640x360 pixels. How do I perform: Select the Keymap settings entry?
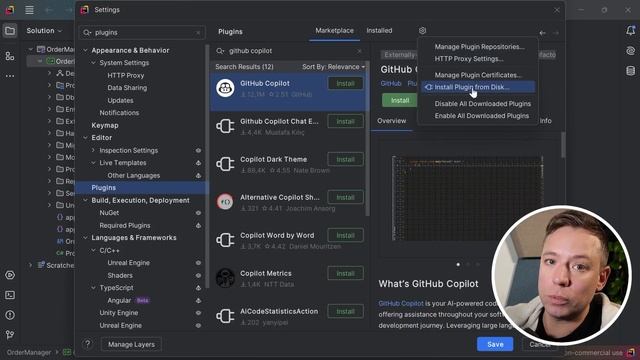click(105, 125)
